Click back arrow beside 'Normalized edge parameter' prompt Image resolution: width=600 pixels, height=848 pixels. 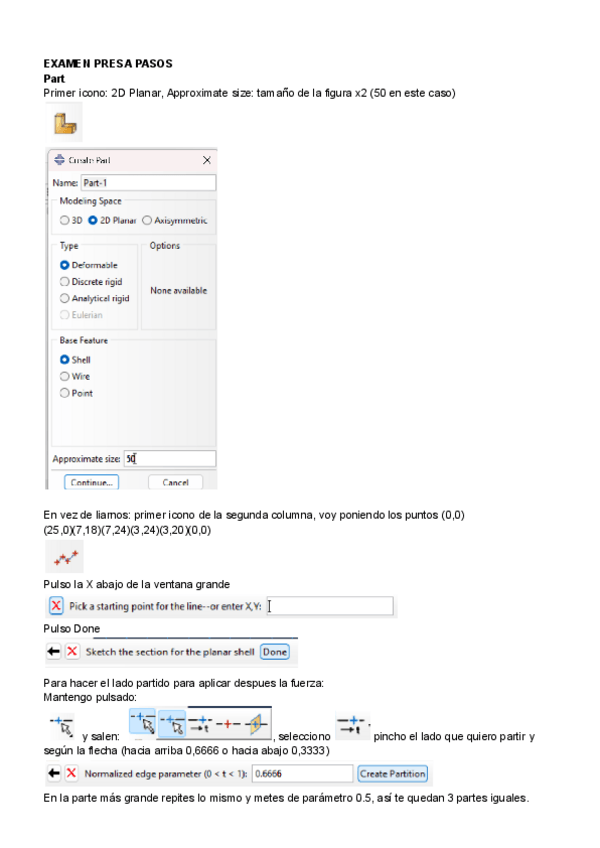pos(54,773)
